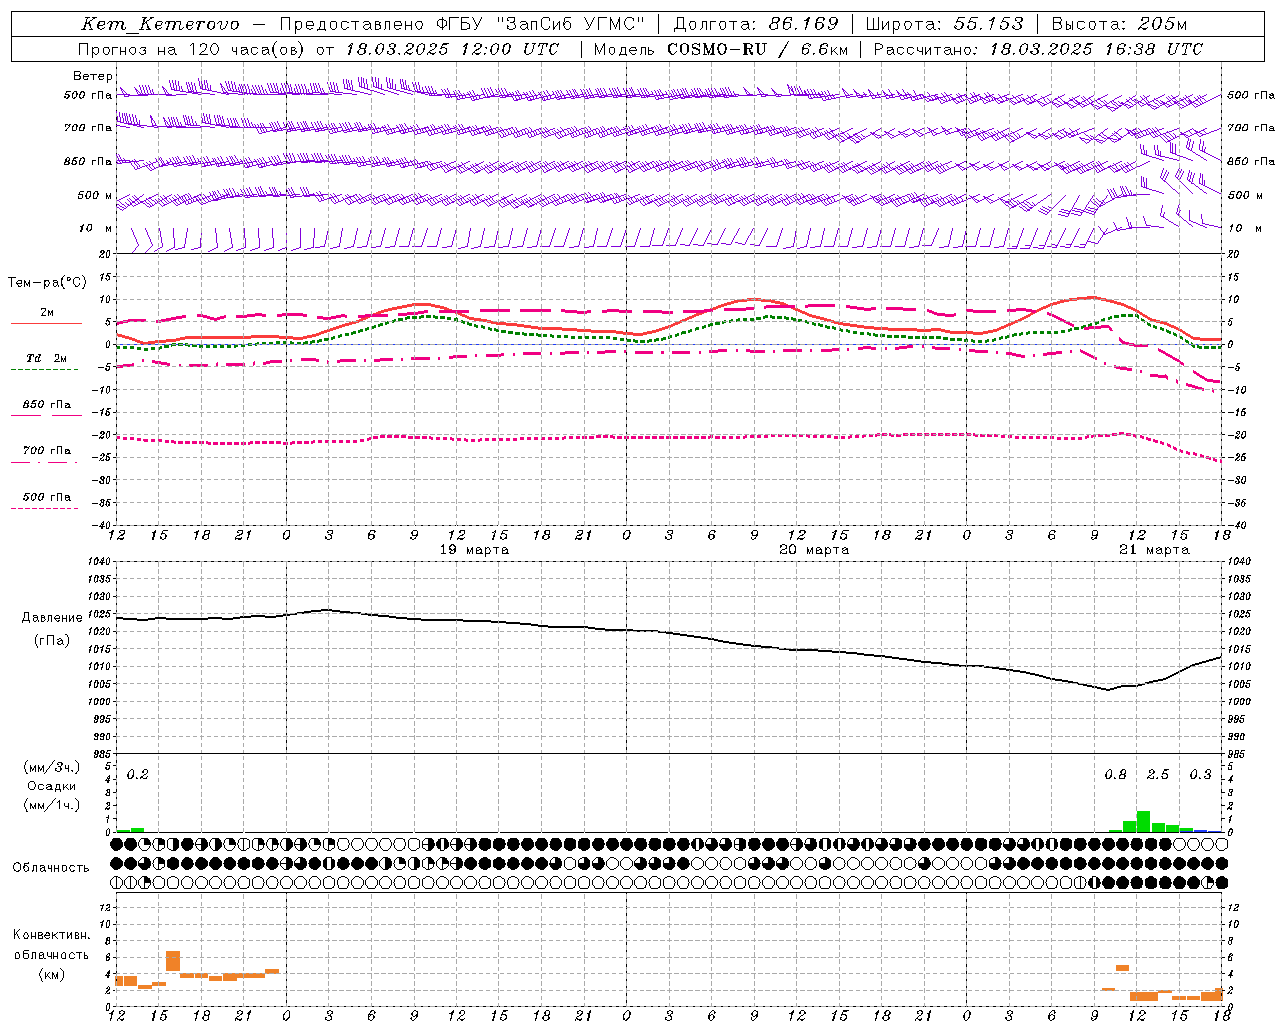Click the 'Конвективн.' convective cloud label
The image size is (1280, 1024).
[51, 935]
